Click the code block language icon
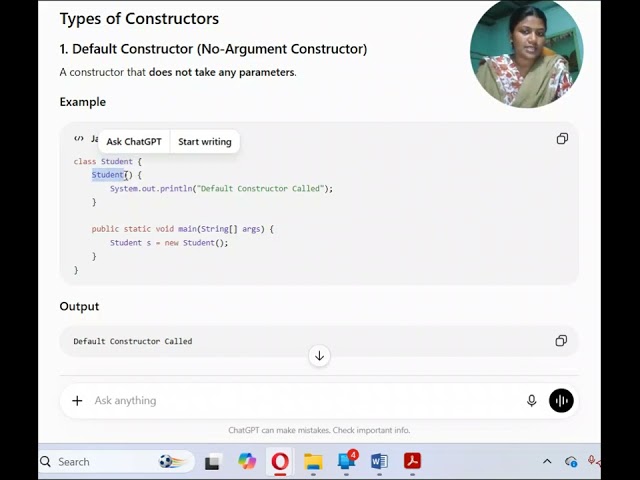 click(79, 139)
